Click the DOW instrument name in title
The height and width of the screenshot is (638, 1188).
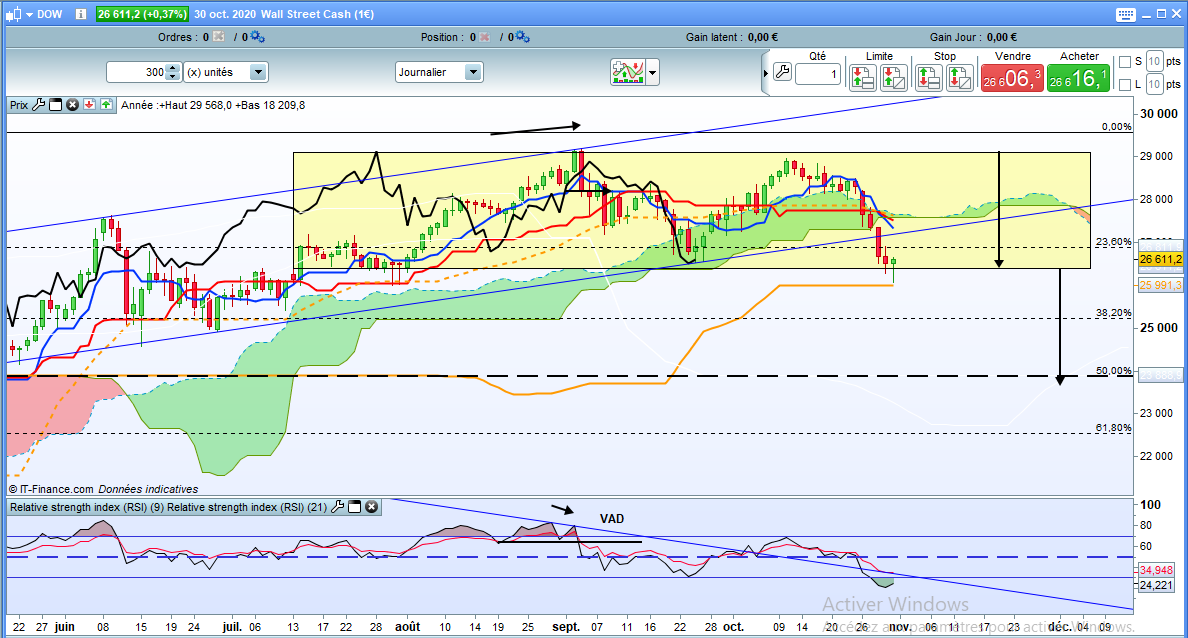tap(50, 14)
